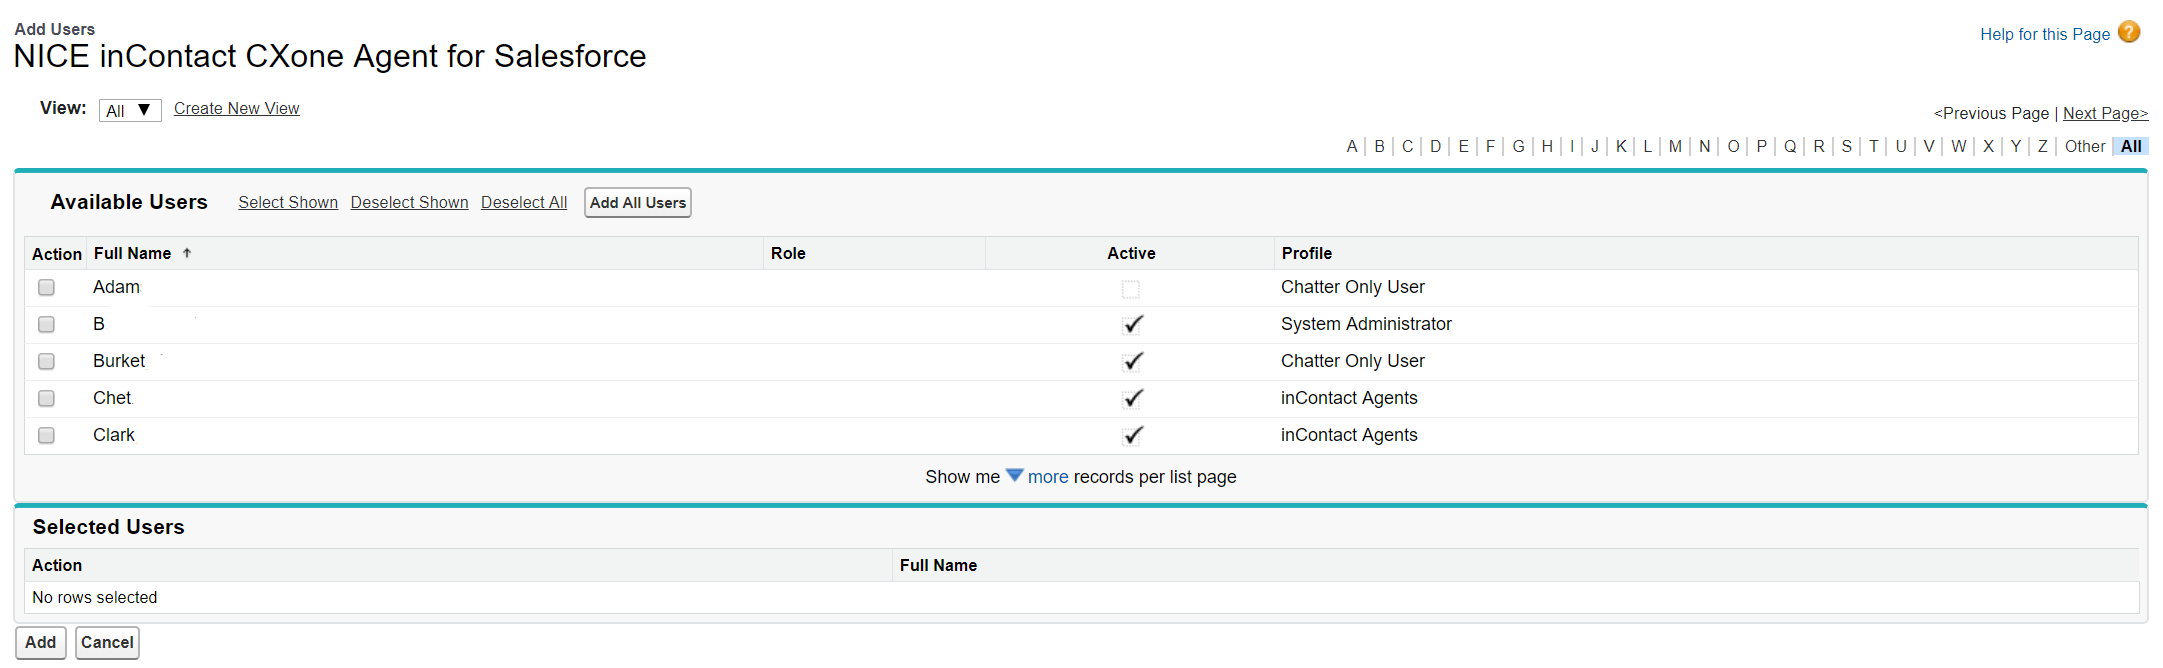Screen dimensions: 2163x668
Task: Tick the checkbox beside Clark
Action: 46,436
